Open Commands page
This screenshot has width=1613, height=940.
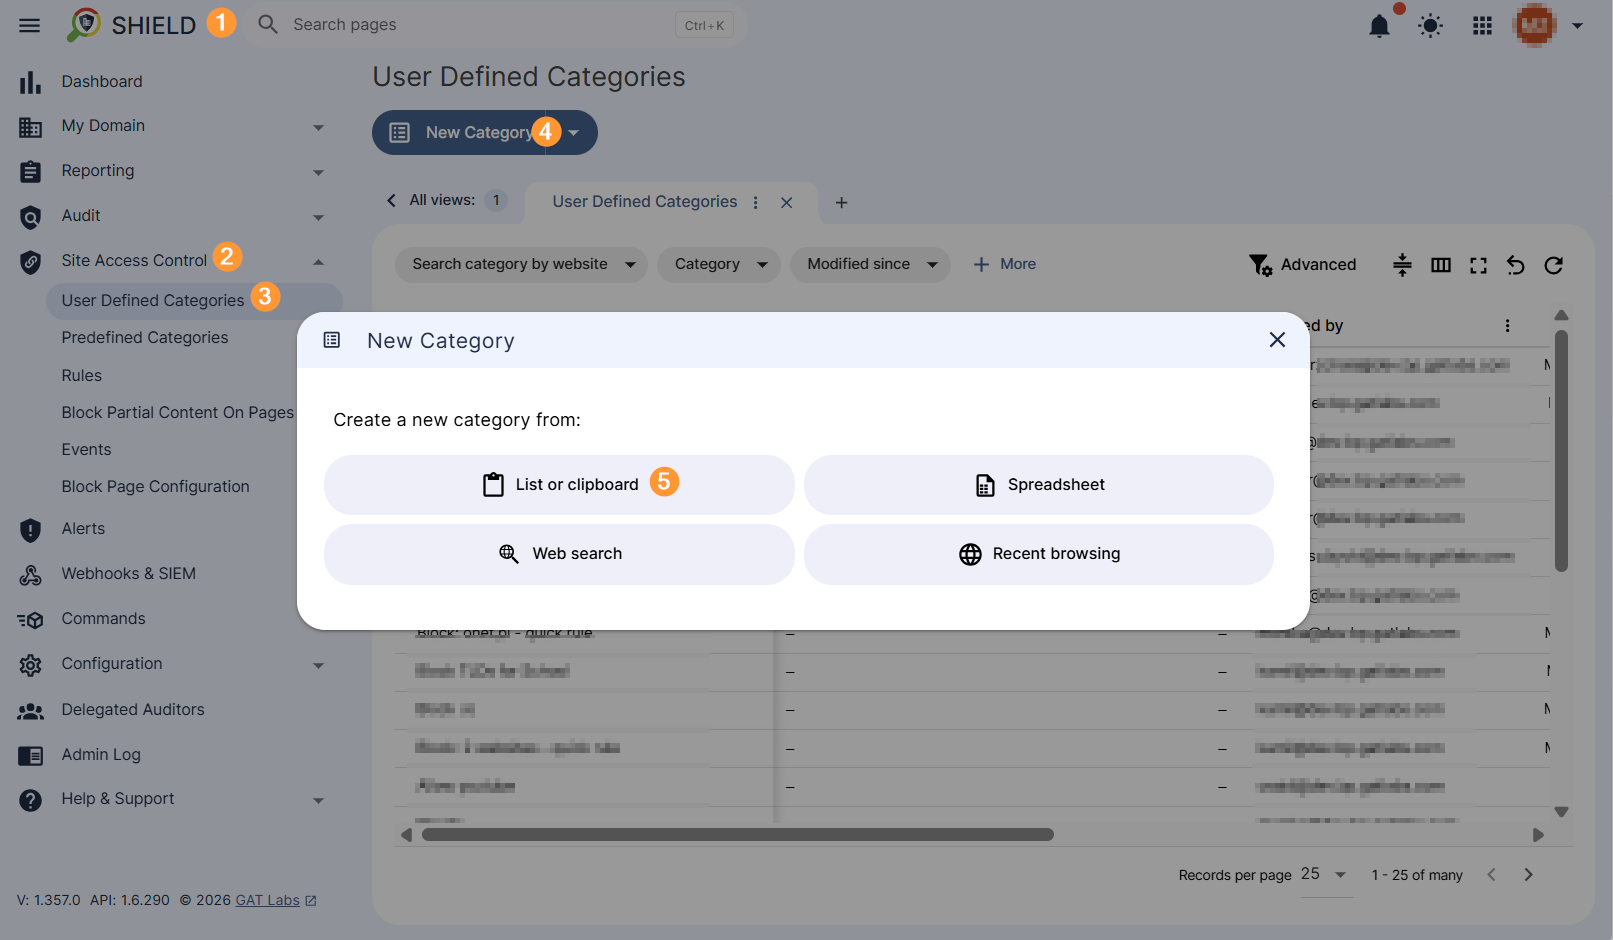(103, 618)
